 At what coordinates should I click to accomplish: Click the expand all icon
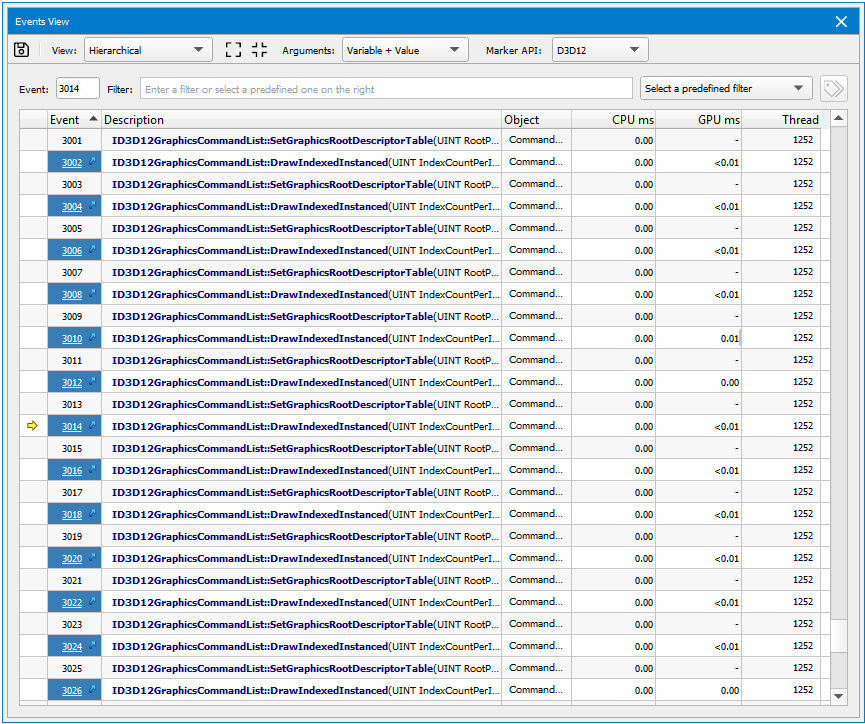point(234,50)
